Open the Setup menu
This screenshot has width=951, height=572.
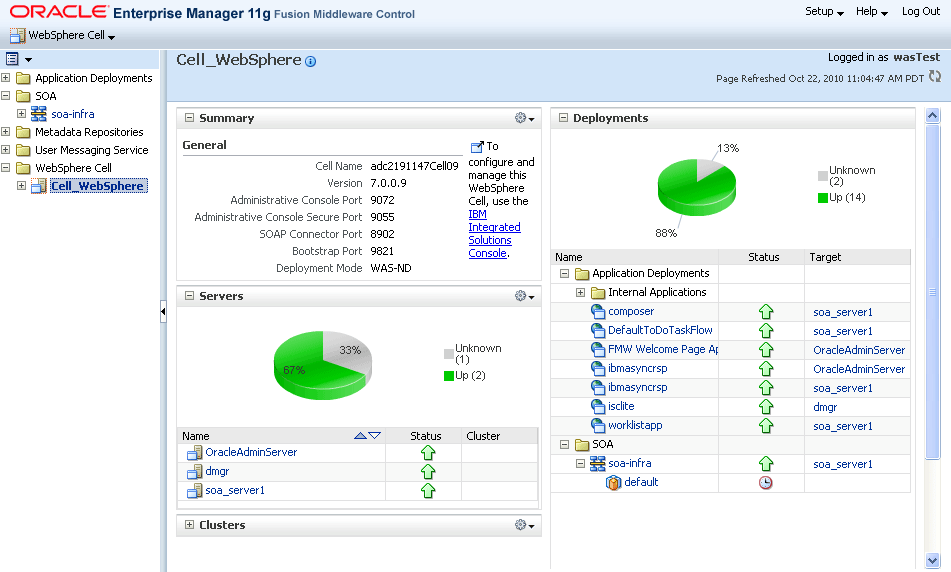(x=824, y=12)
